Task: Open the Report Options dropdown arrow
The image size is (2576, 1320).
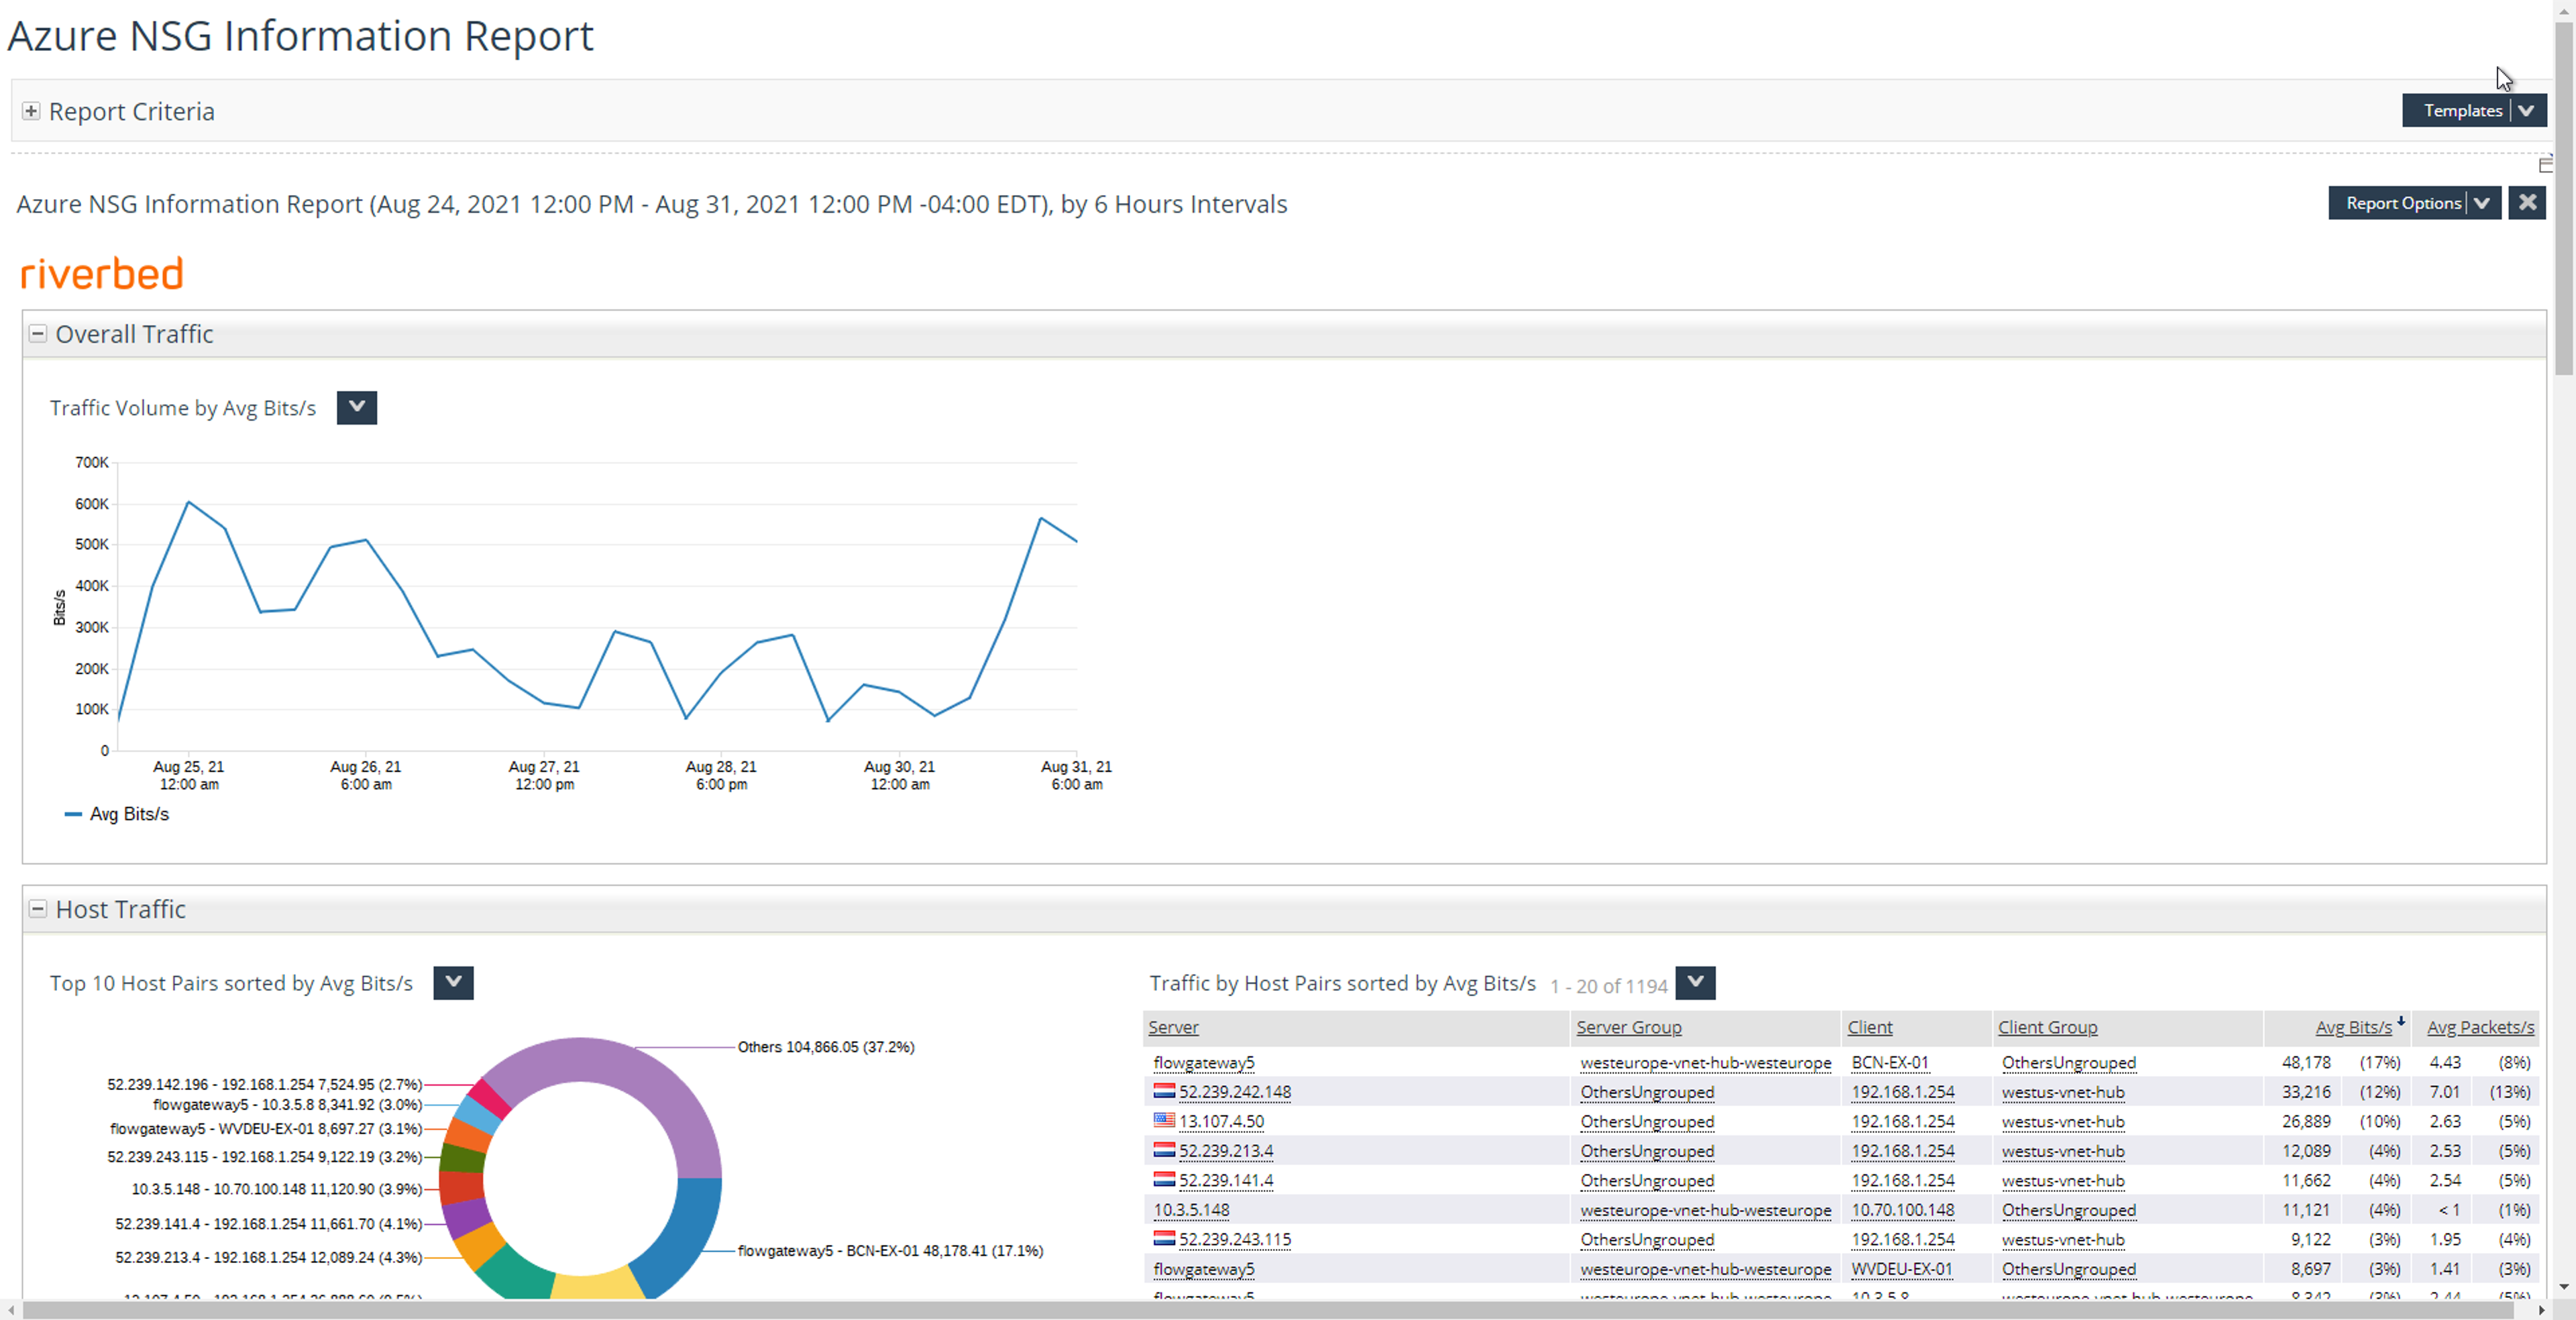Action: [x=2482, y=203]
